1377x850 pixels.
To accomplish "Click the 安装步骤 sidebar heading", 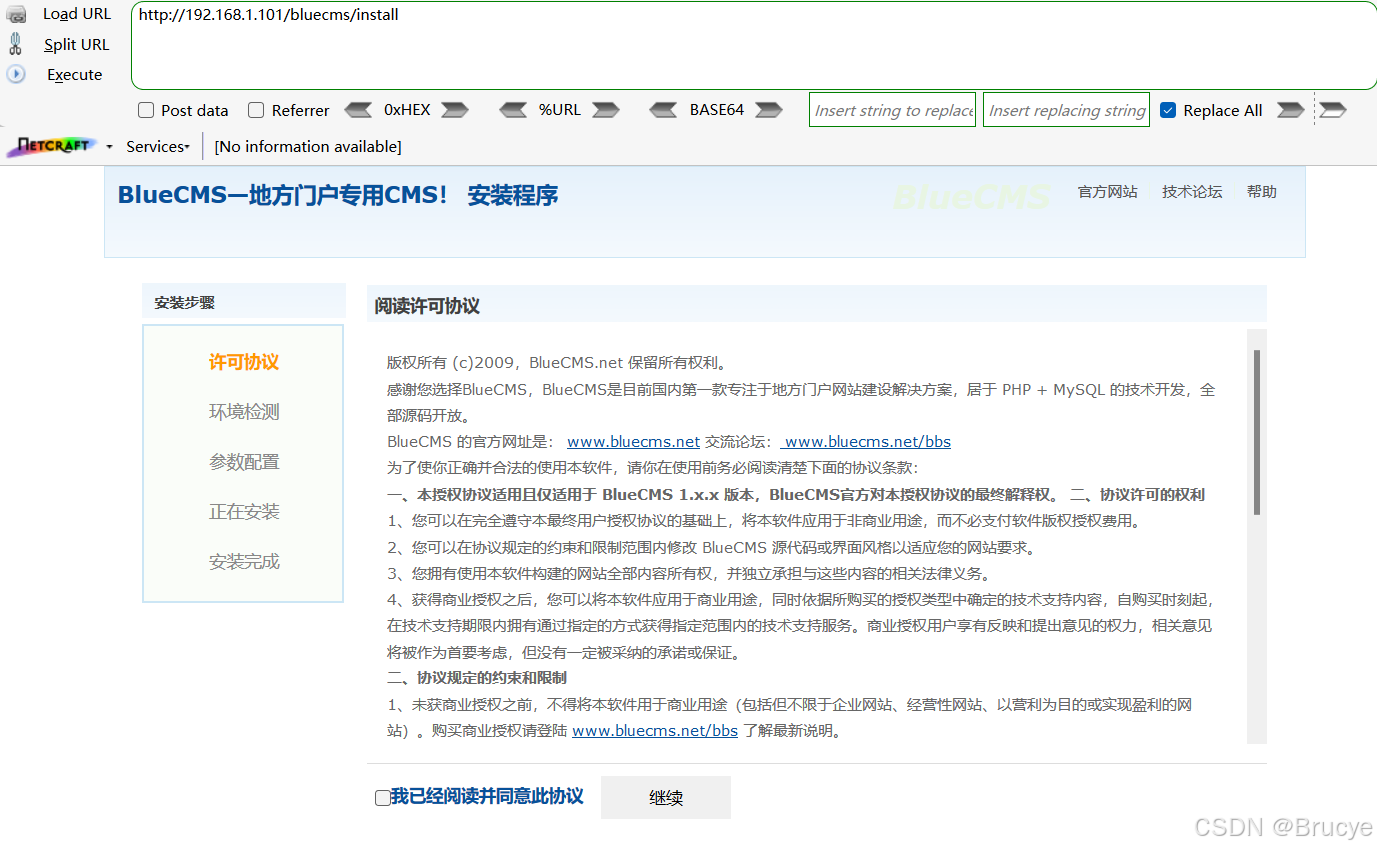I will (184, 302).
